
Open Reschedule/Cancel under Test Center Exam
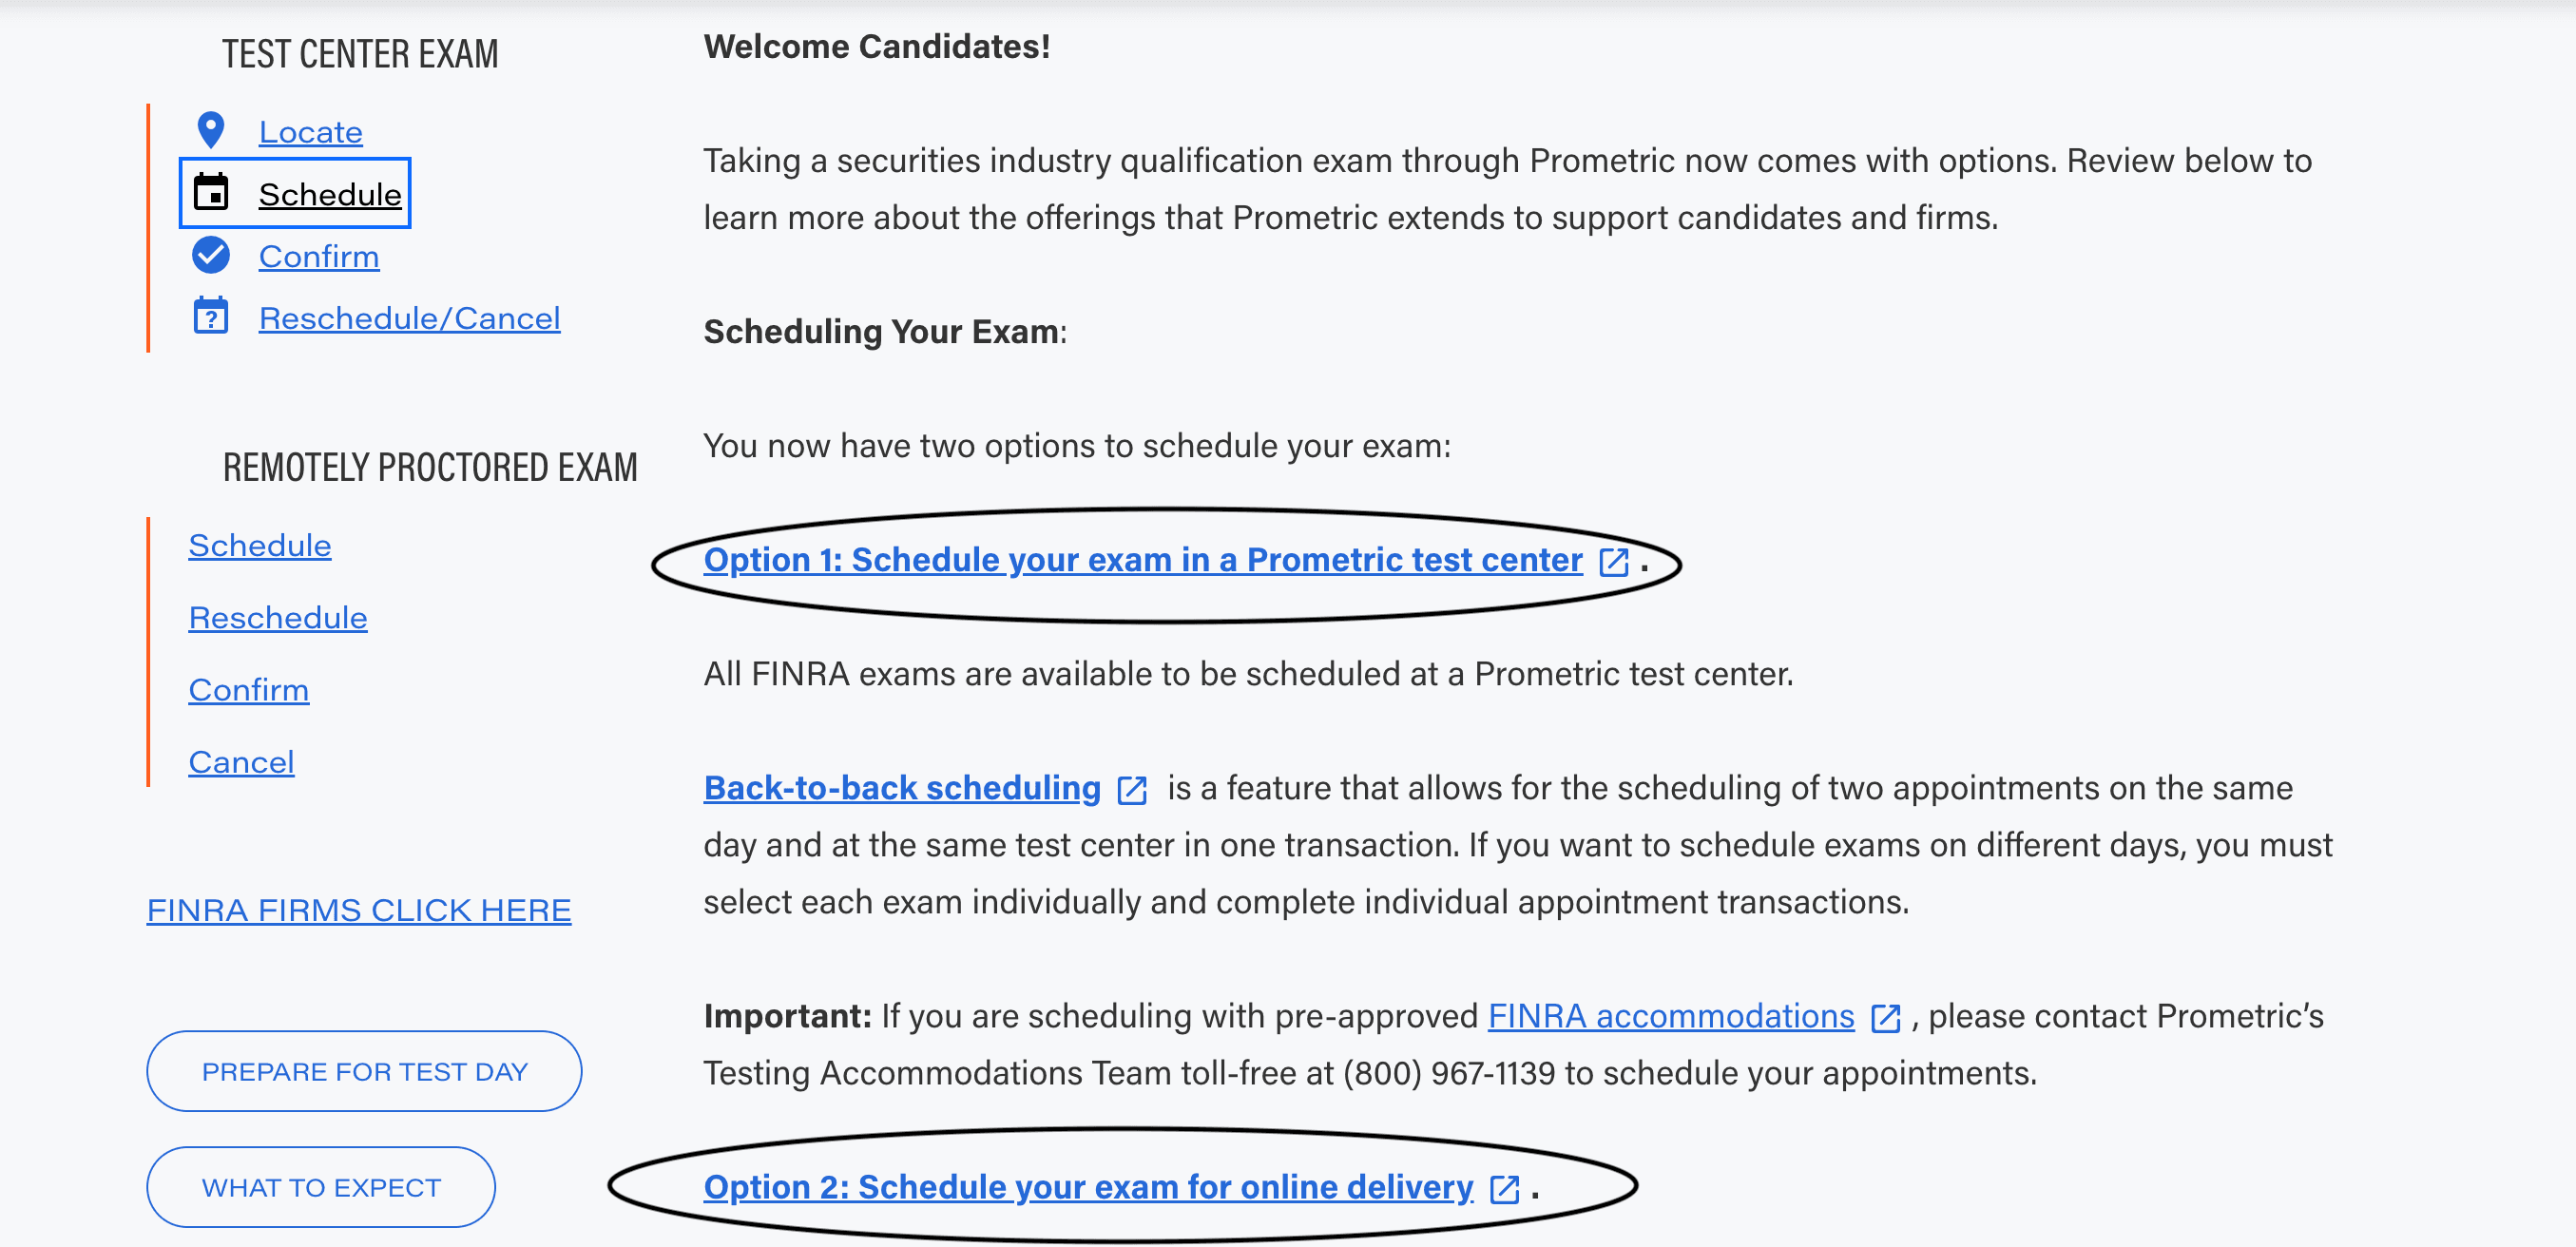pyautogui.click(x=409, y=318)
